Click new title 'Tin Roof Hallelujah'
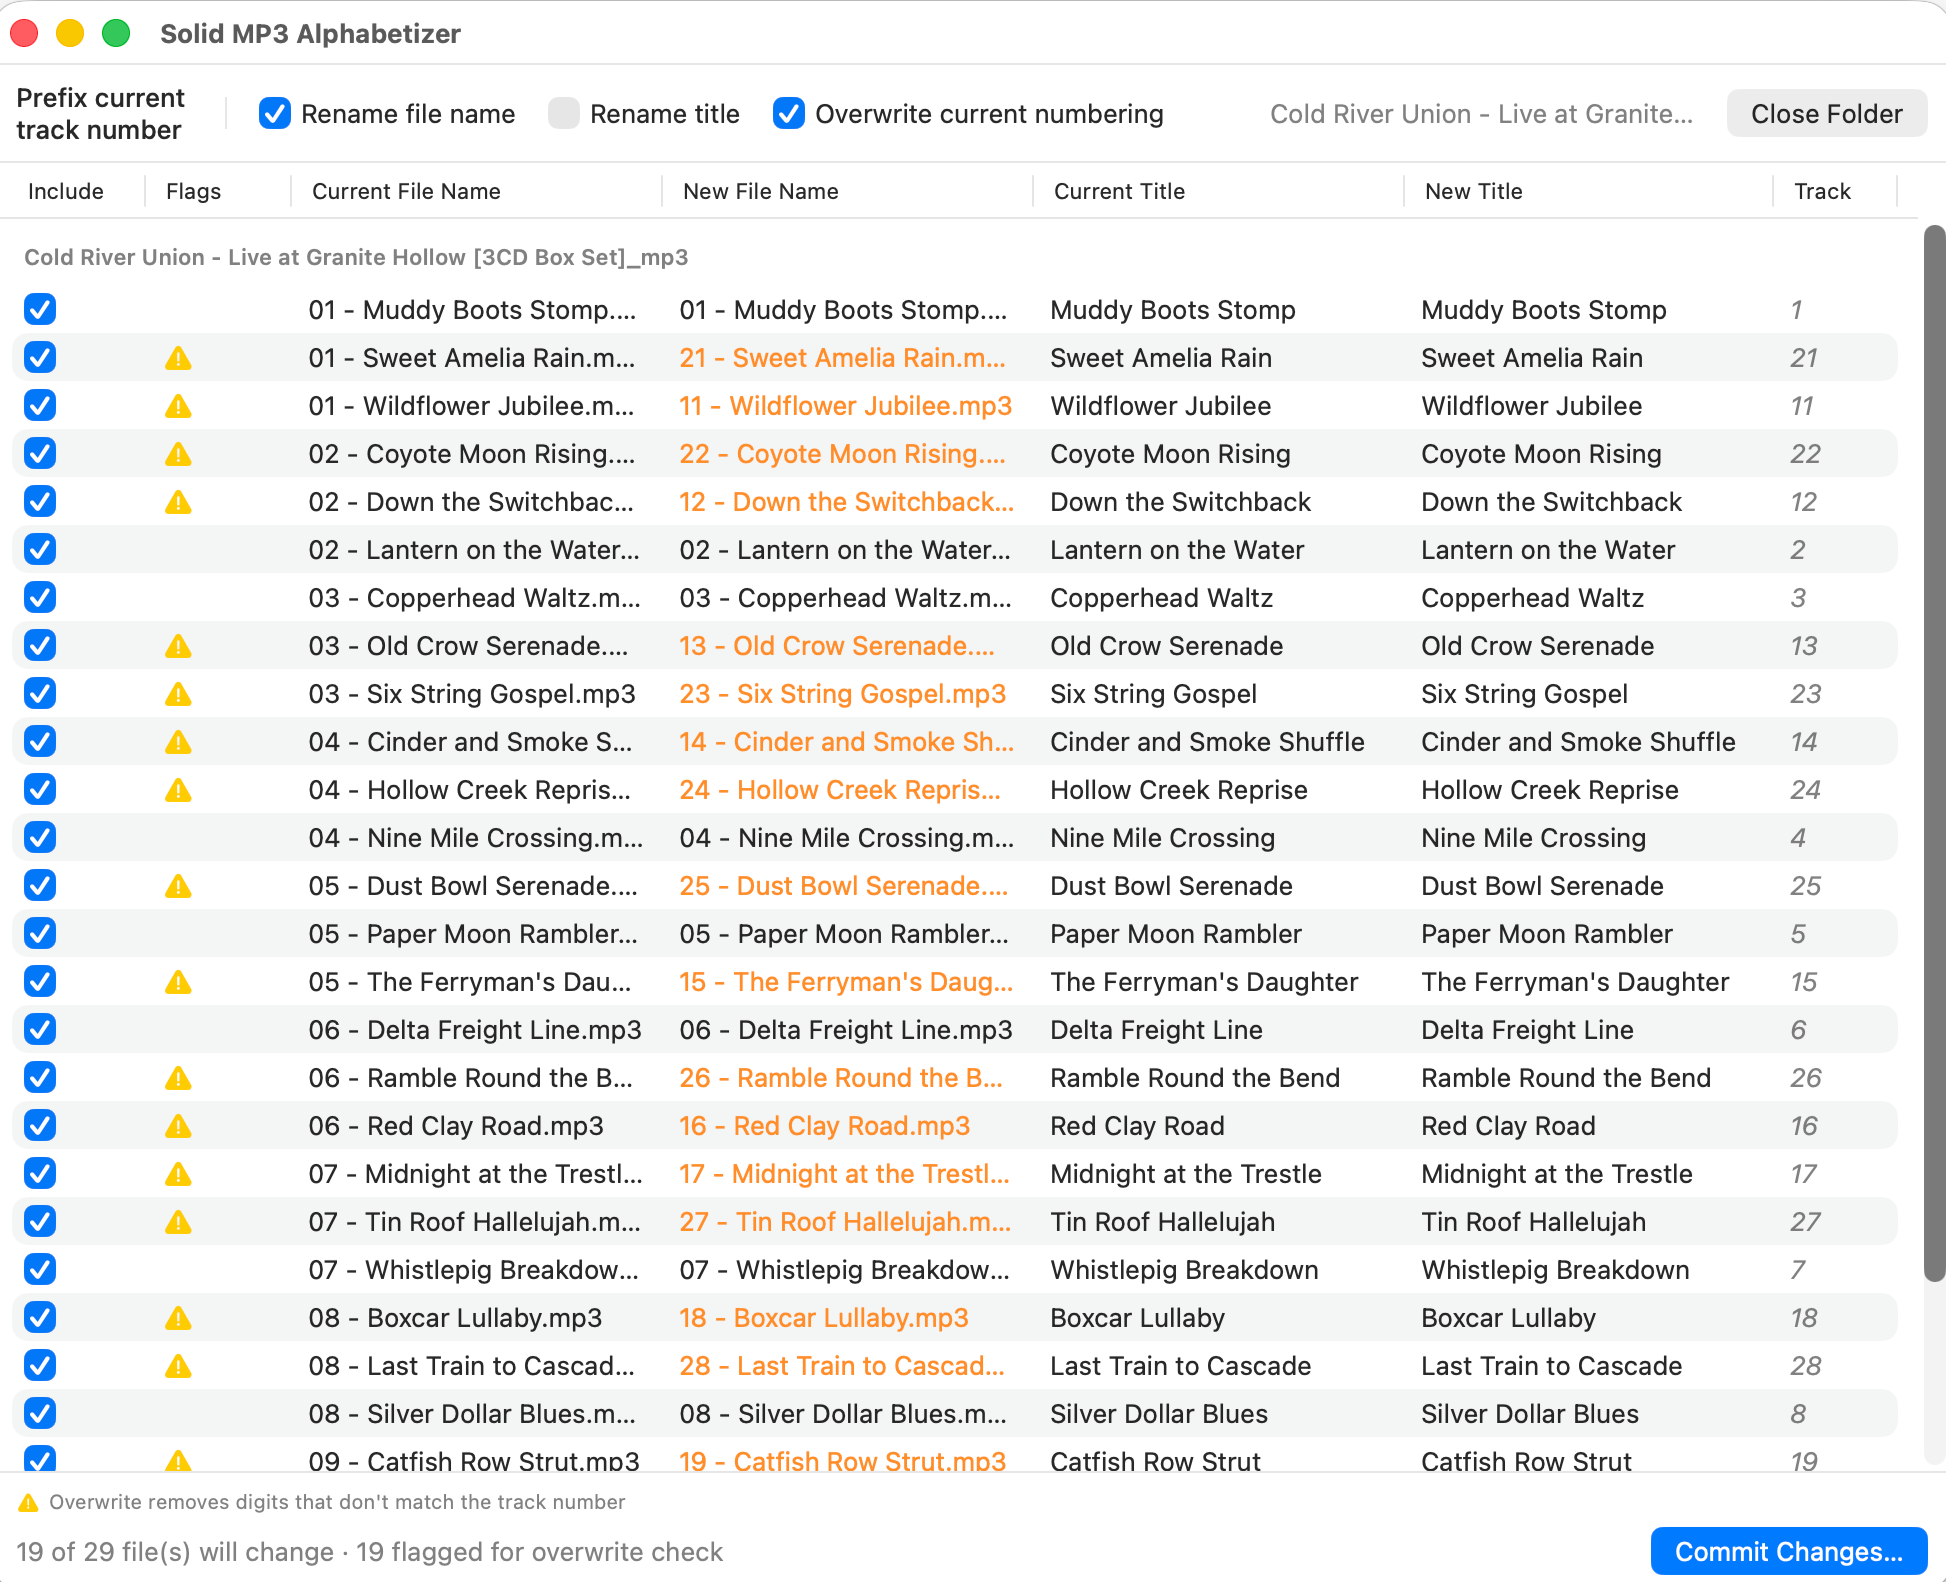This screenshot has height=1582, width=1946. click(x=1533, y=1222)
